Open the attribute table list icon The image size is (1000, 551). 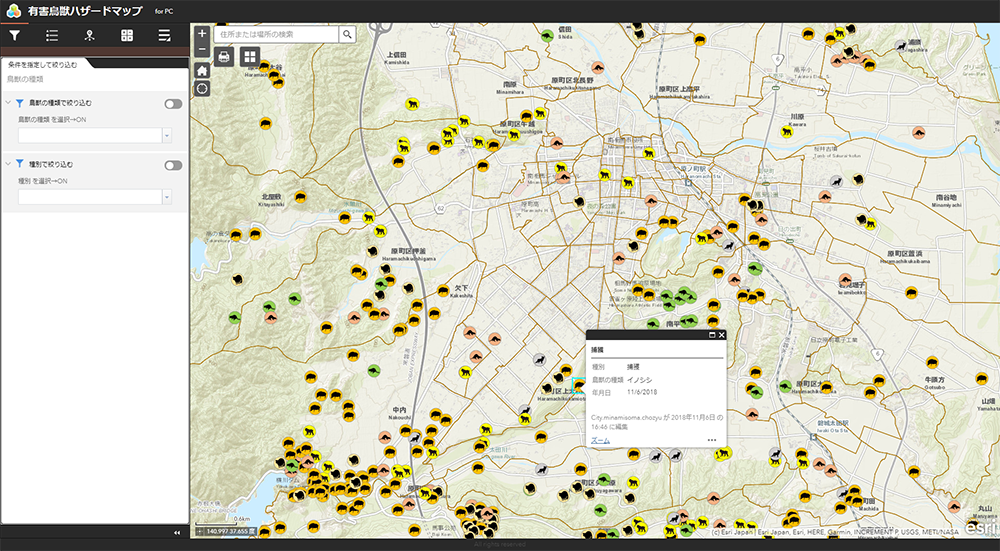(x=164, y=35)
